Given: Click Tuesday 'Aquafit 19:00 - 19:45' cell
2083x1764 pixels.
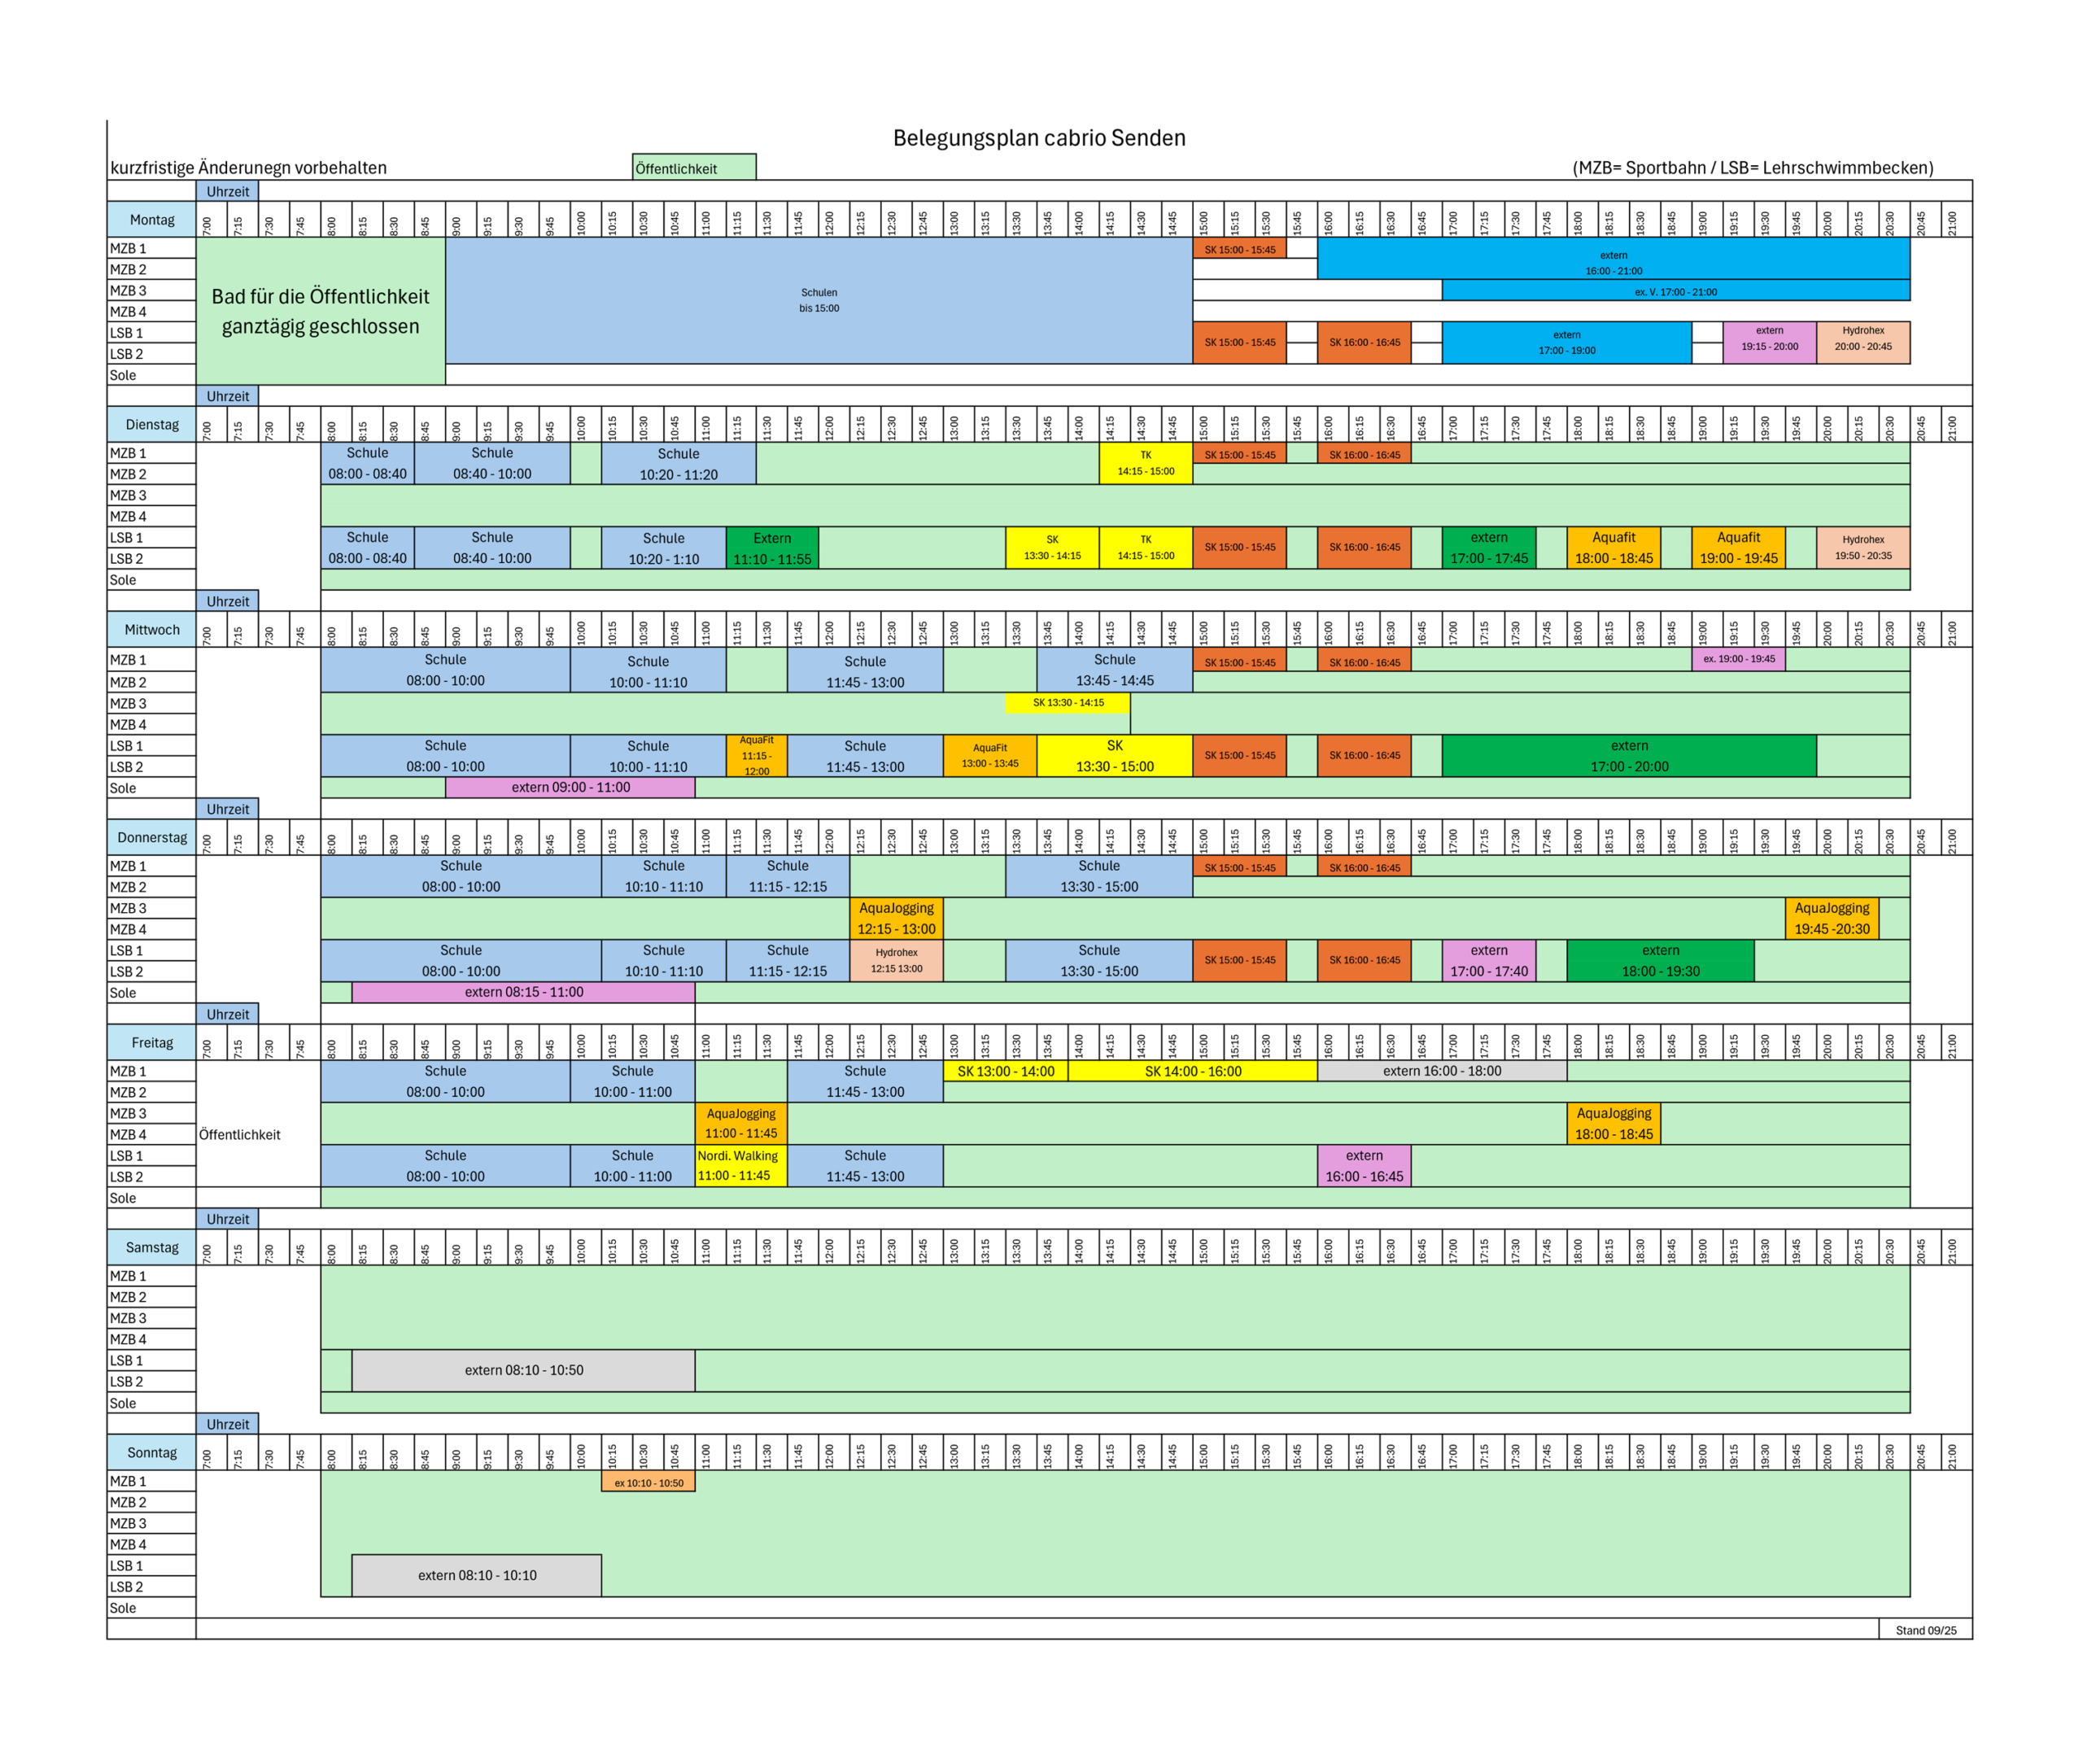Looking at the screenshot, I should [1738, 548].
